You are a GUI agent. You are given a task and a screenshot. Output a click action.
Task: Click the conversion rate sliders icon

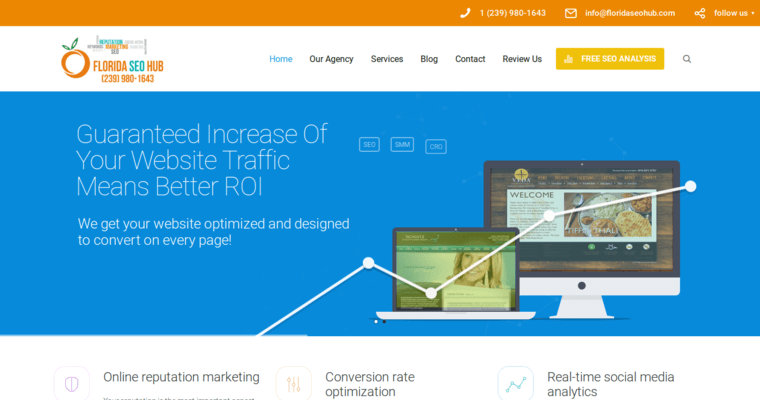click(x=293, y=384)
